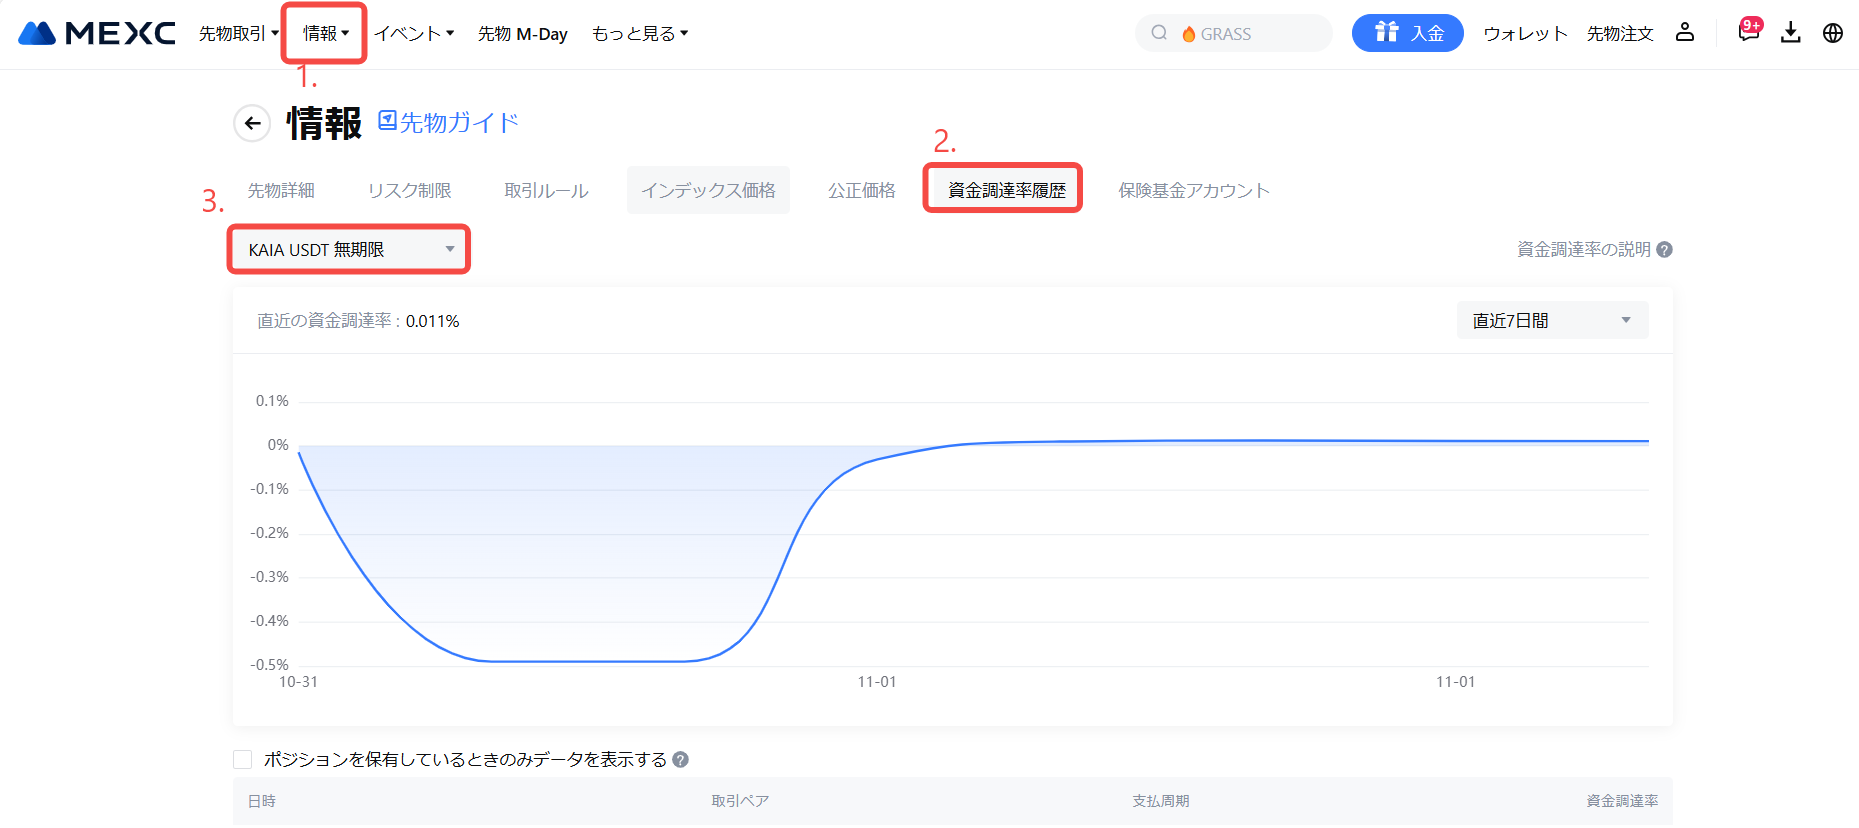
Task: Click the help icon beside the position checkbox
Action: [x=681, y=760]
